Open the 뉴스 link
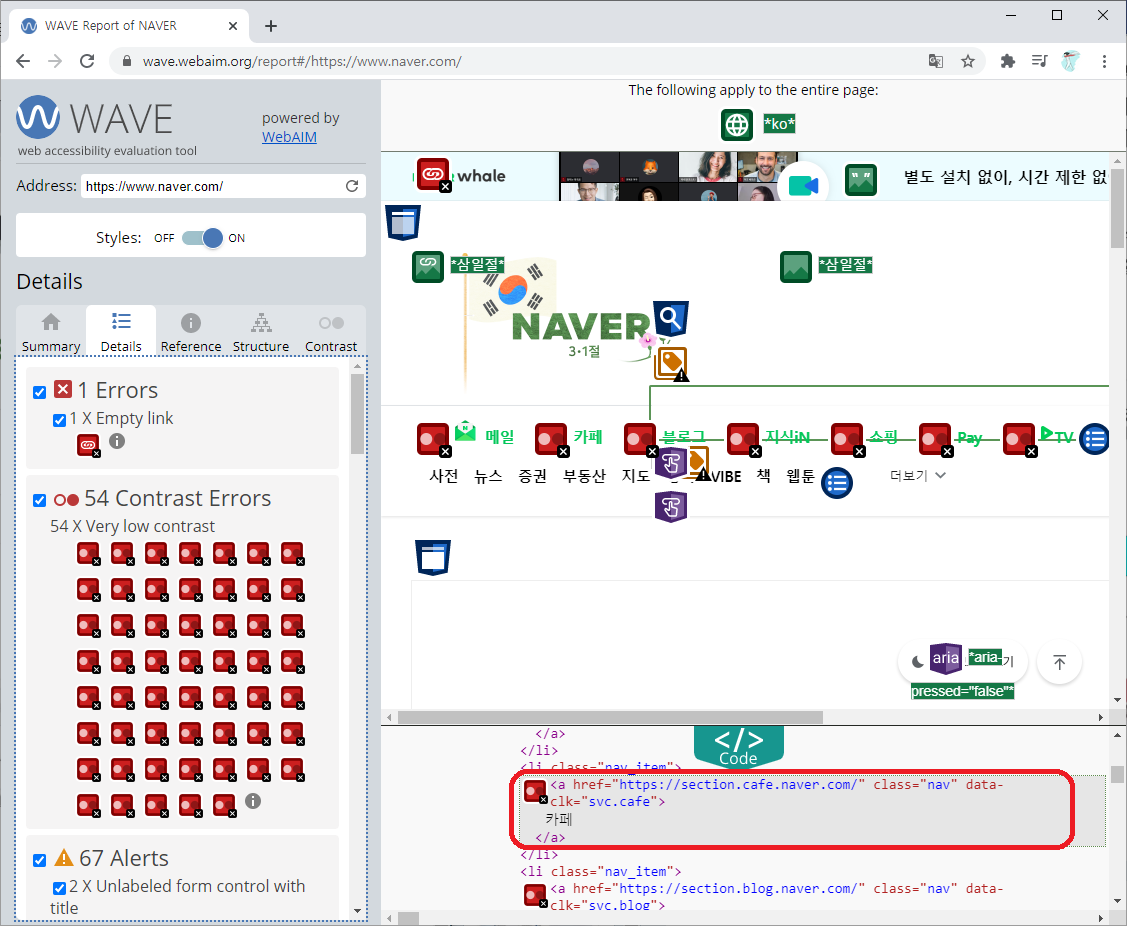Viewport: 1127px width, 926px height. (x=488, y=475)
